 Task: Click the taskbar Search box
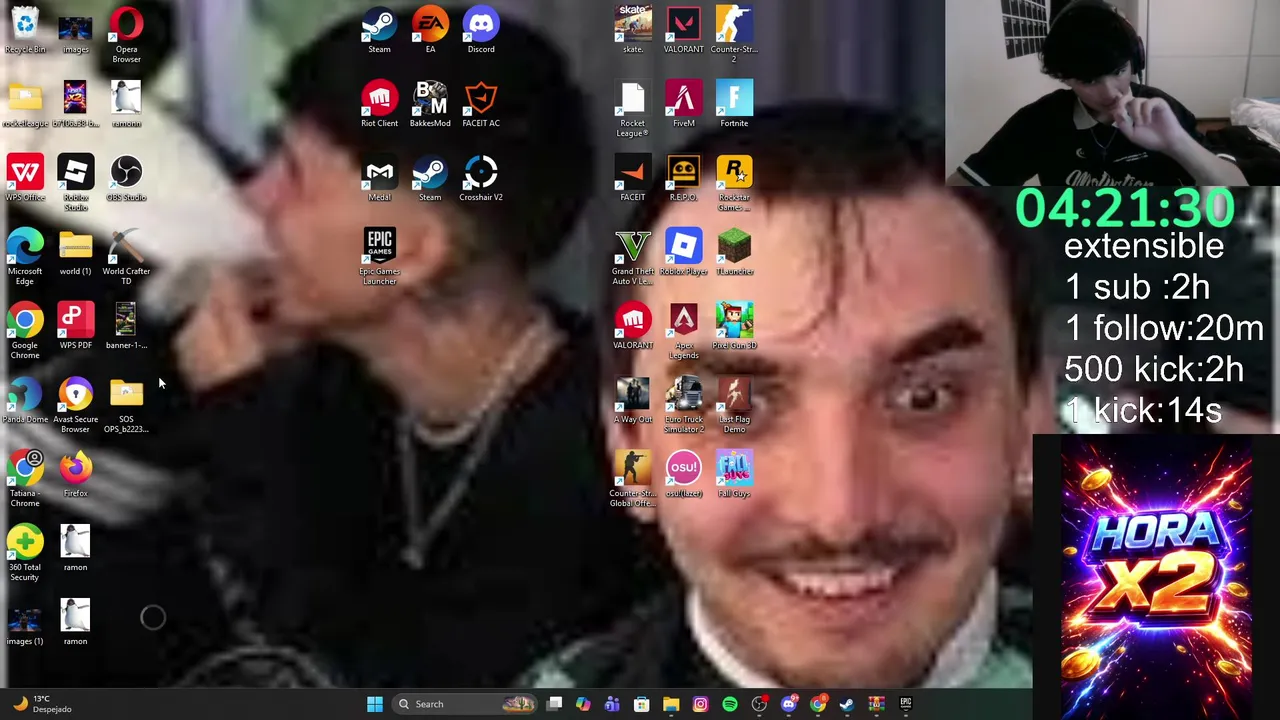coord(466,704)
